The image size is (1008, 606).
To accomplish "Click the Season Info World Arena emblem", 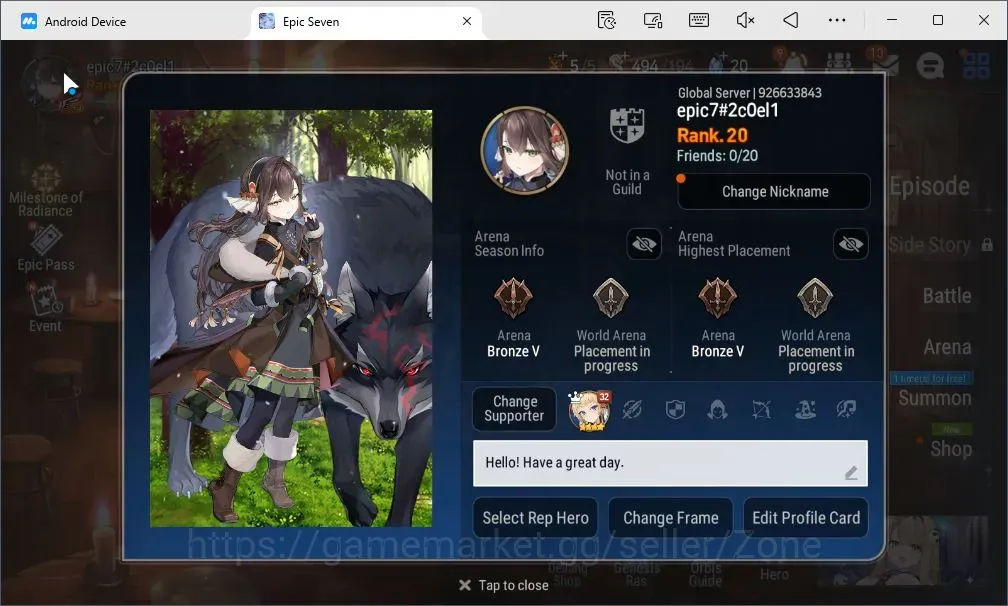I will pyautogui.click(x=611, y=298).
